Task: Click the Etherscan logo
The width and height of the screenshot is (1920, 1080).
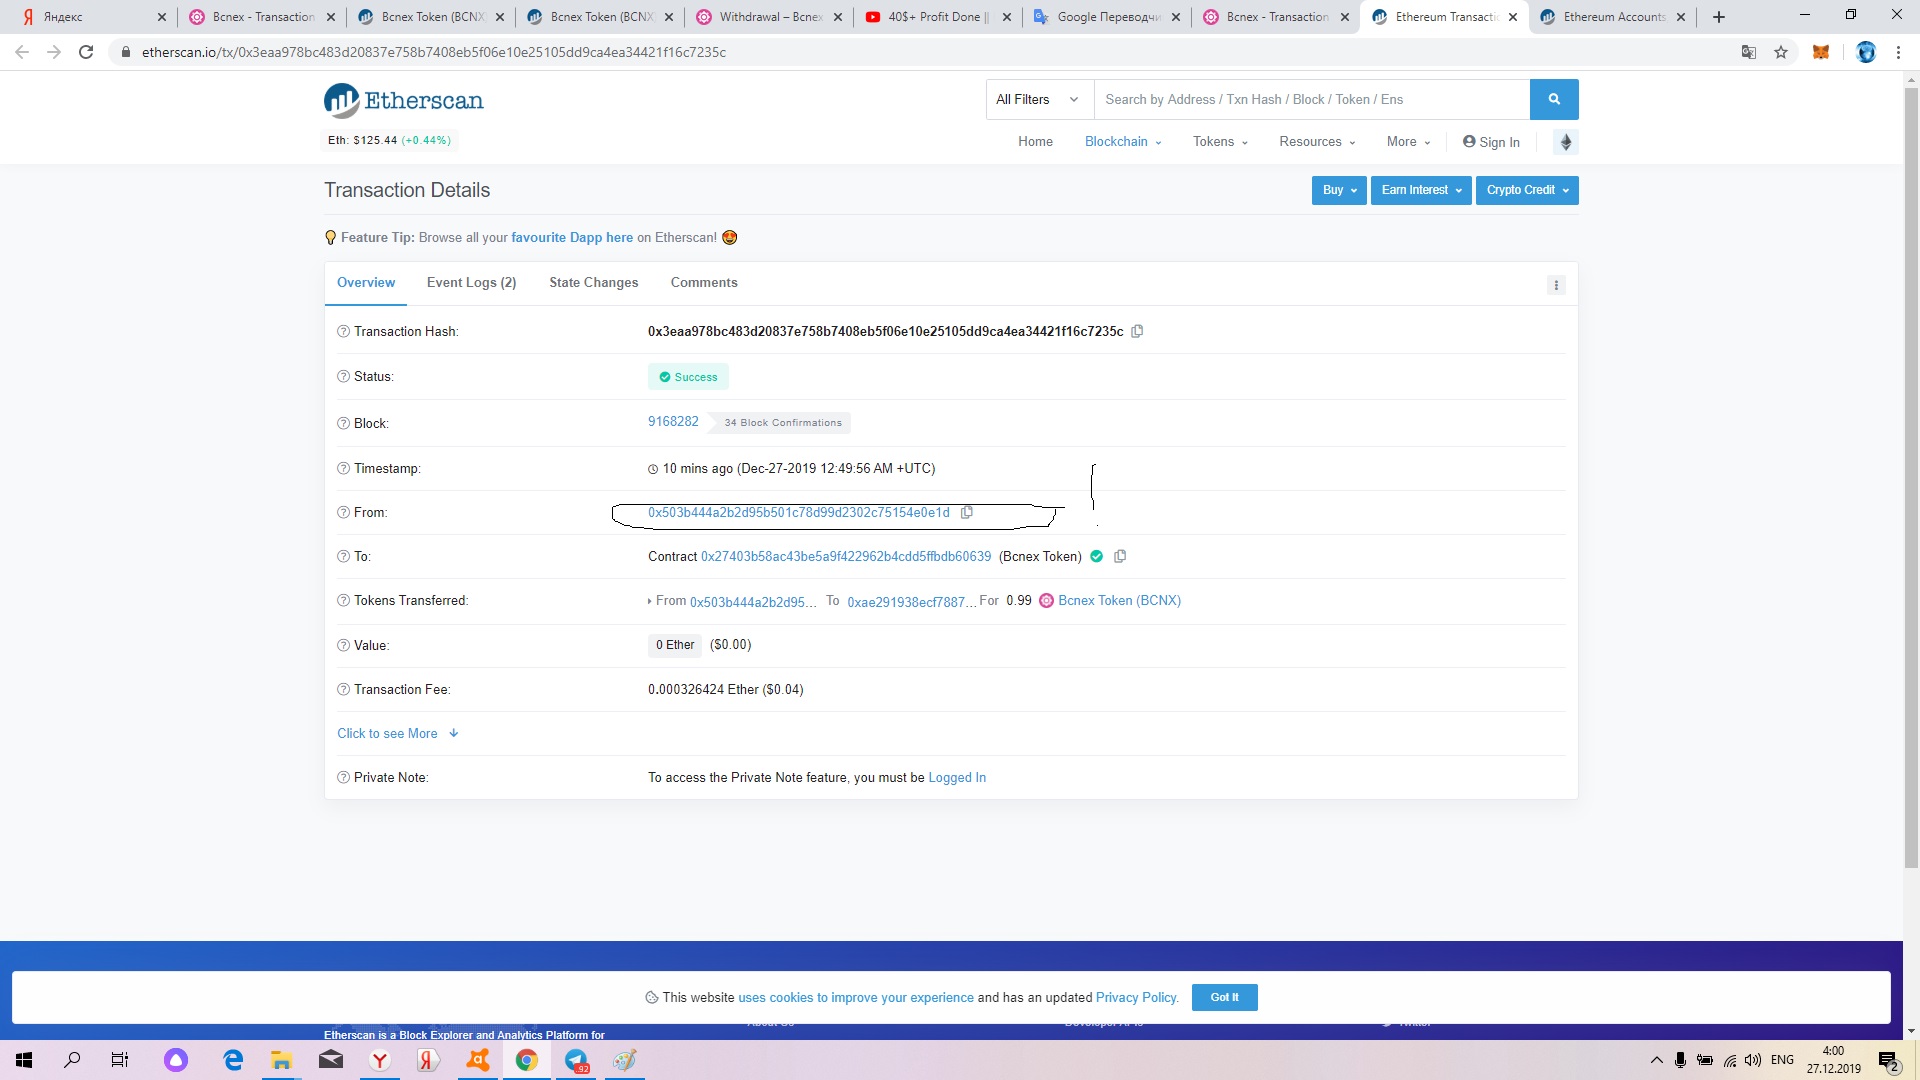Action: (x=404, y=101)
